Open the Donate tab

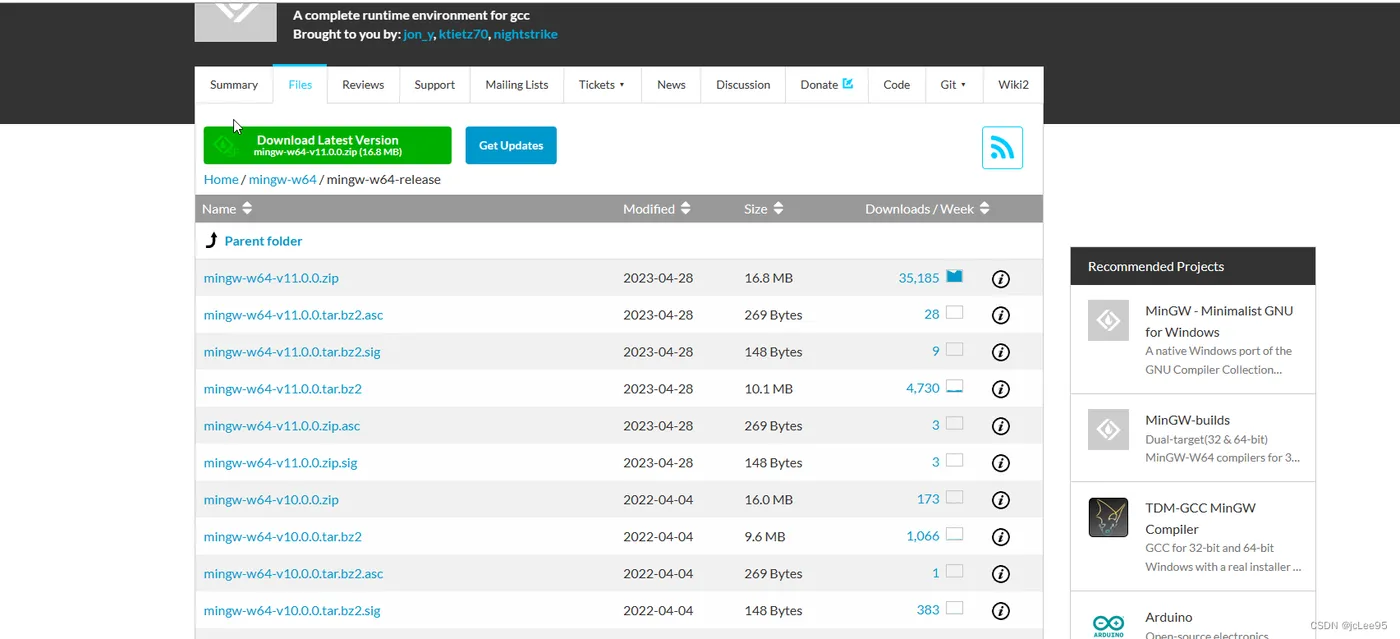pos(826,85)
